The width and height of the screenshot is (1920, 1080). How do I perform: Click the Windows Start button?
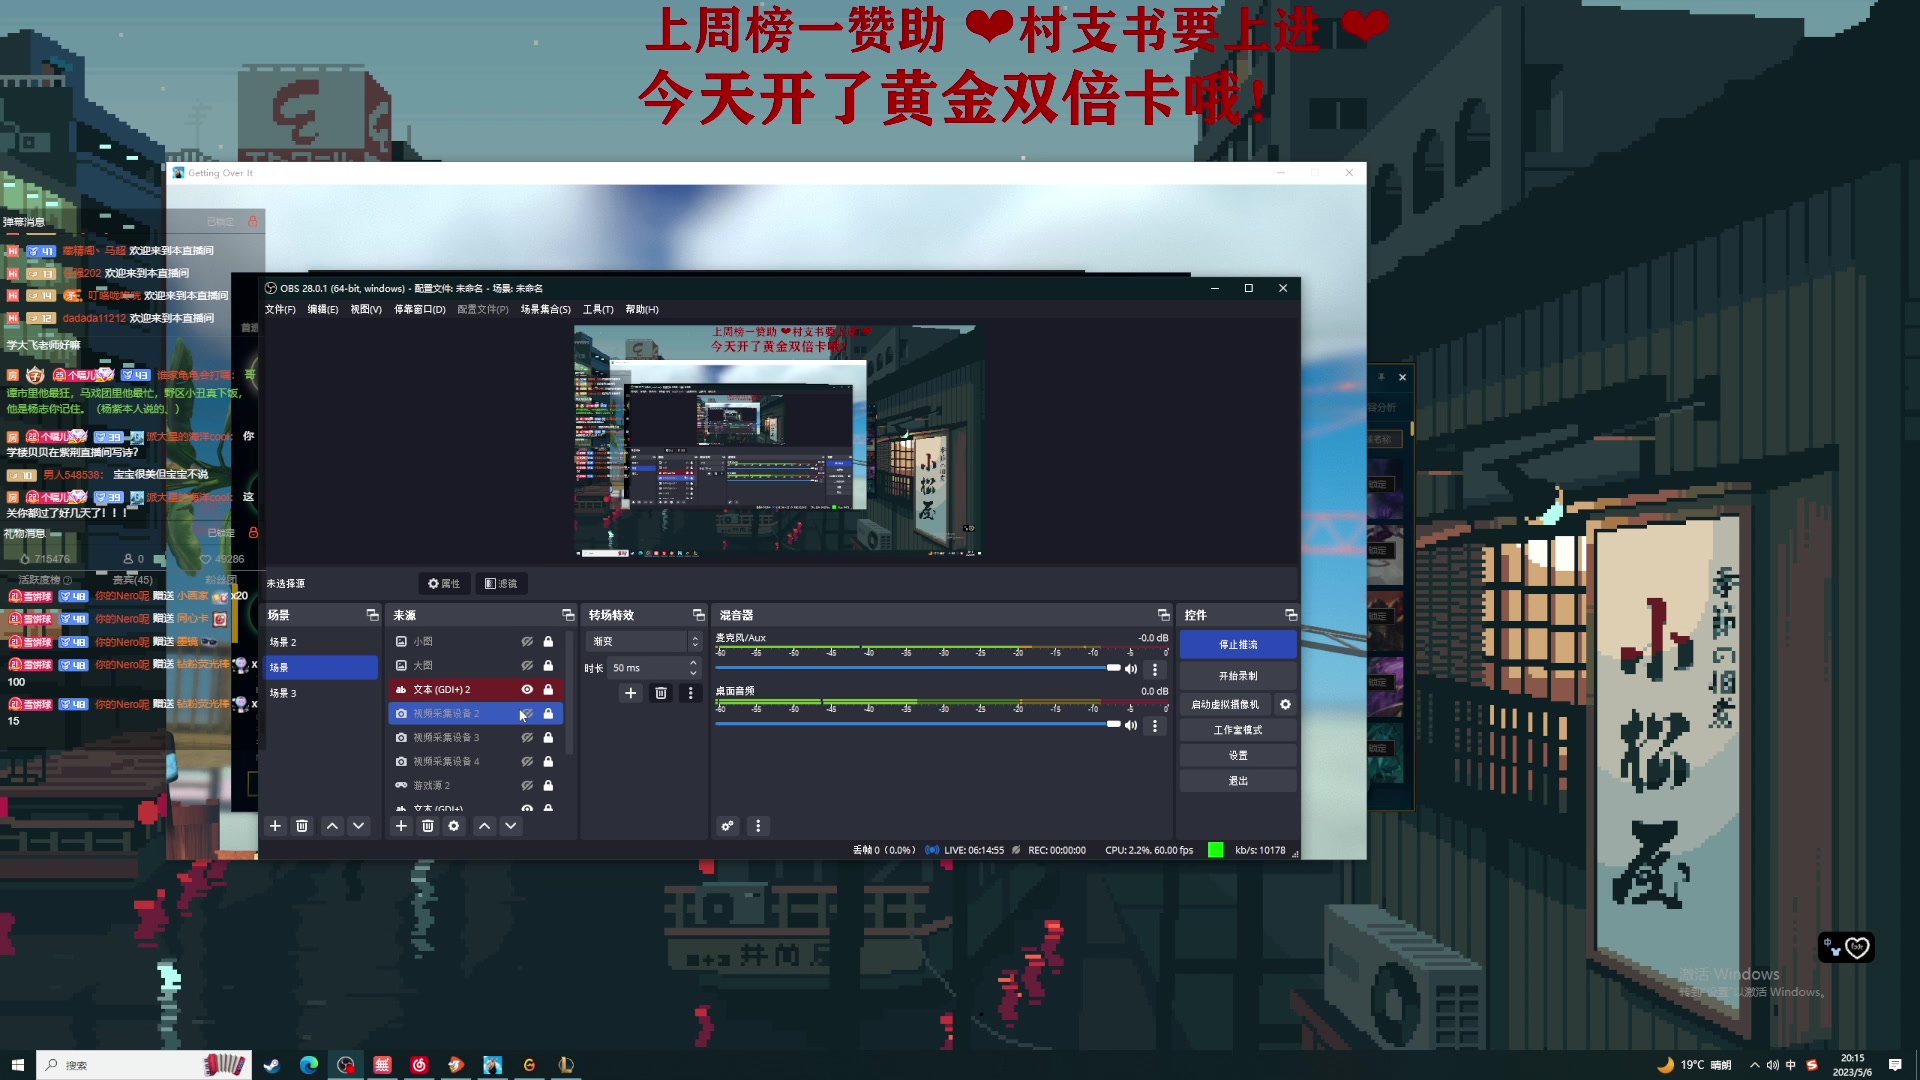17,1065
